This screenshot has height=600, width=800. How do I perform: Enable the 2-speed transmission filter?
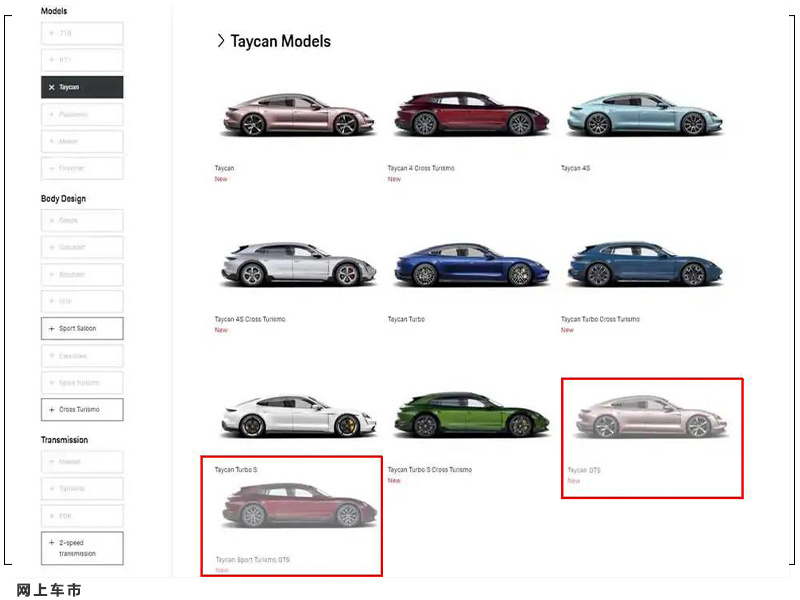coord(82,548)
